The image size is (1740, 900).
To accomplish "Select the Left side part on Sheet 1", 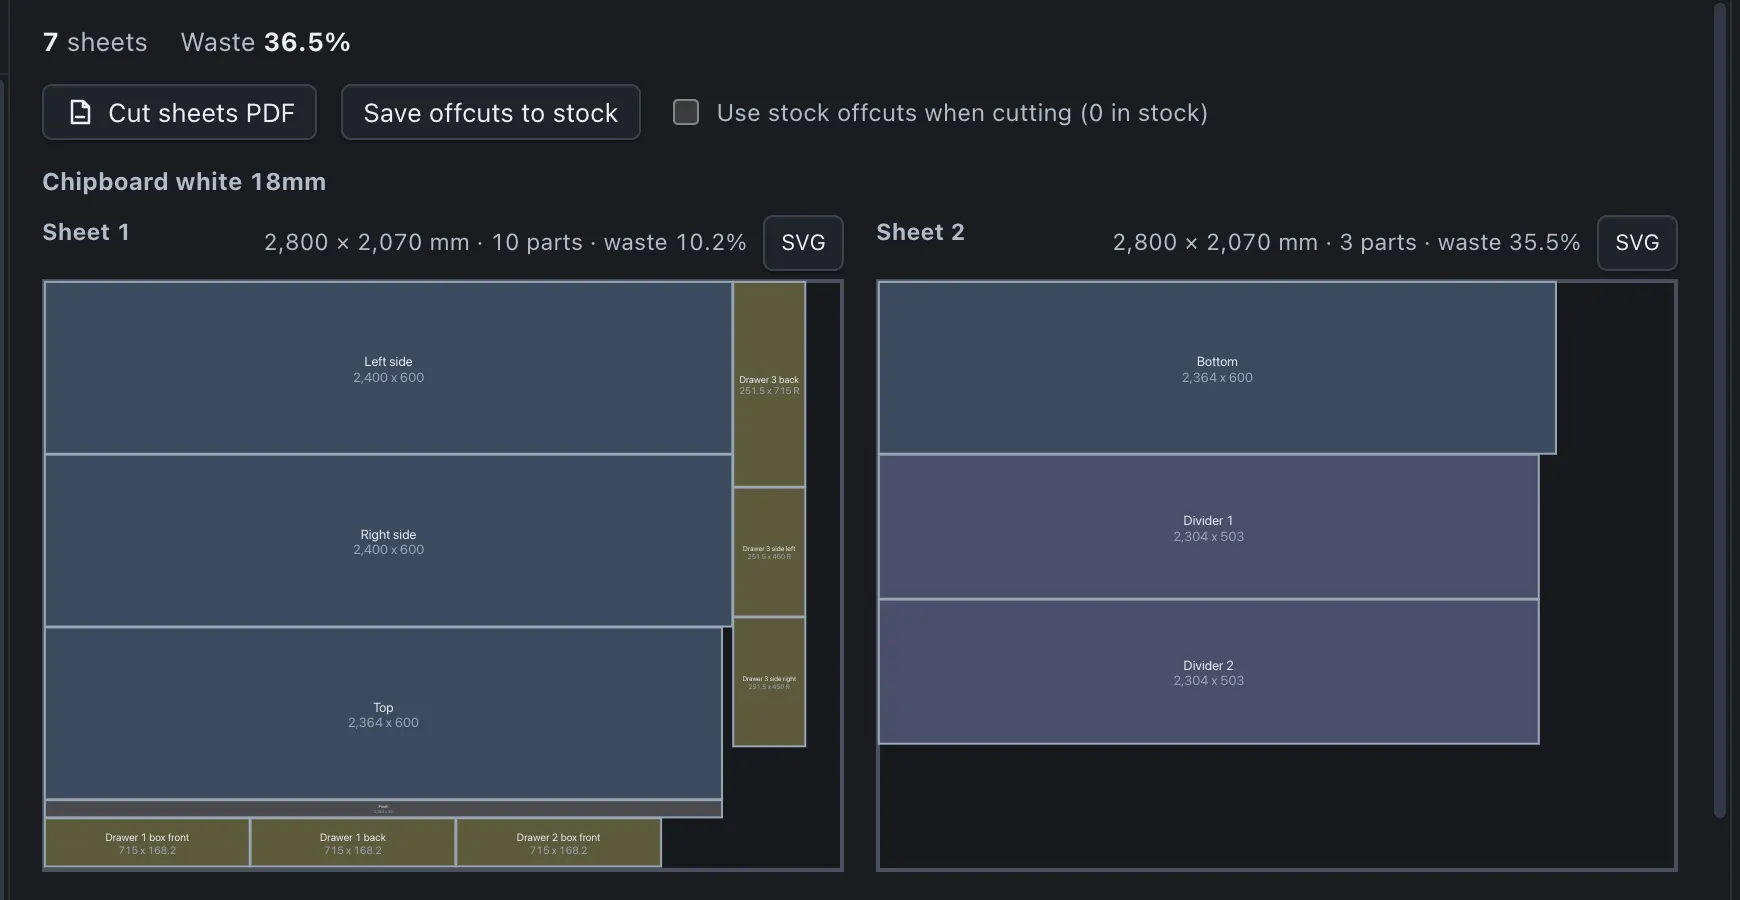I will [388, 368].
